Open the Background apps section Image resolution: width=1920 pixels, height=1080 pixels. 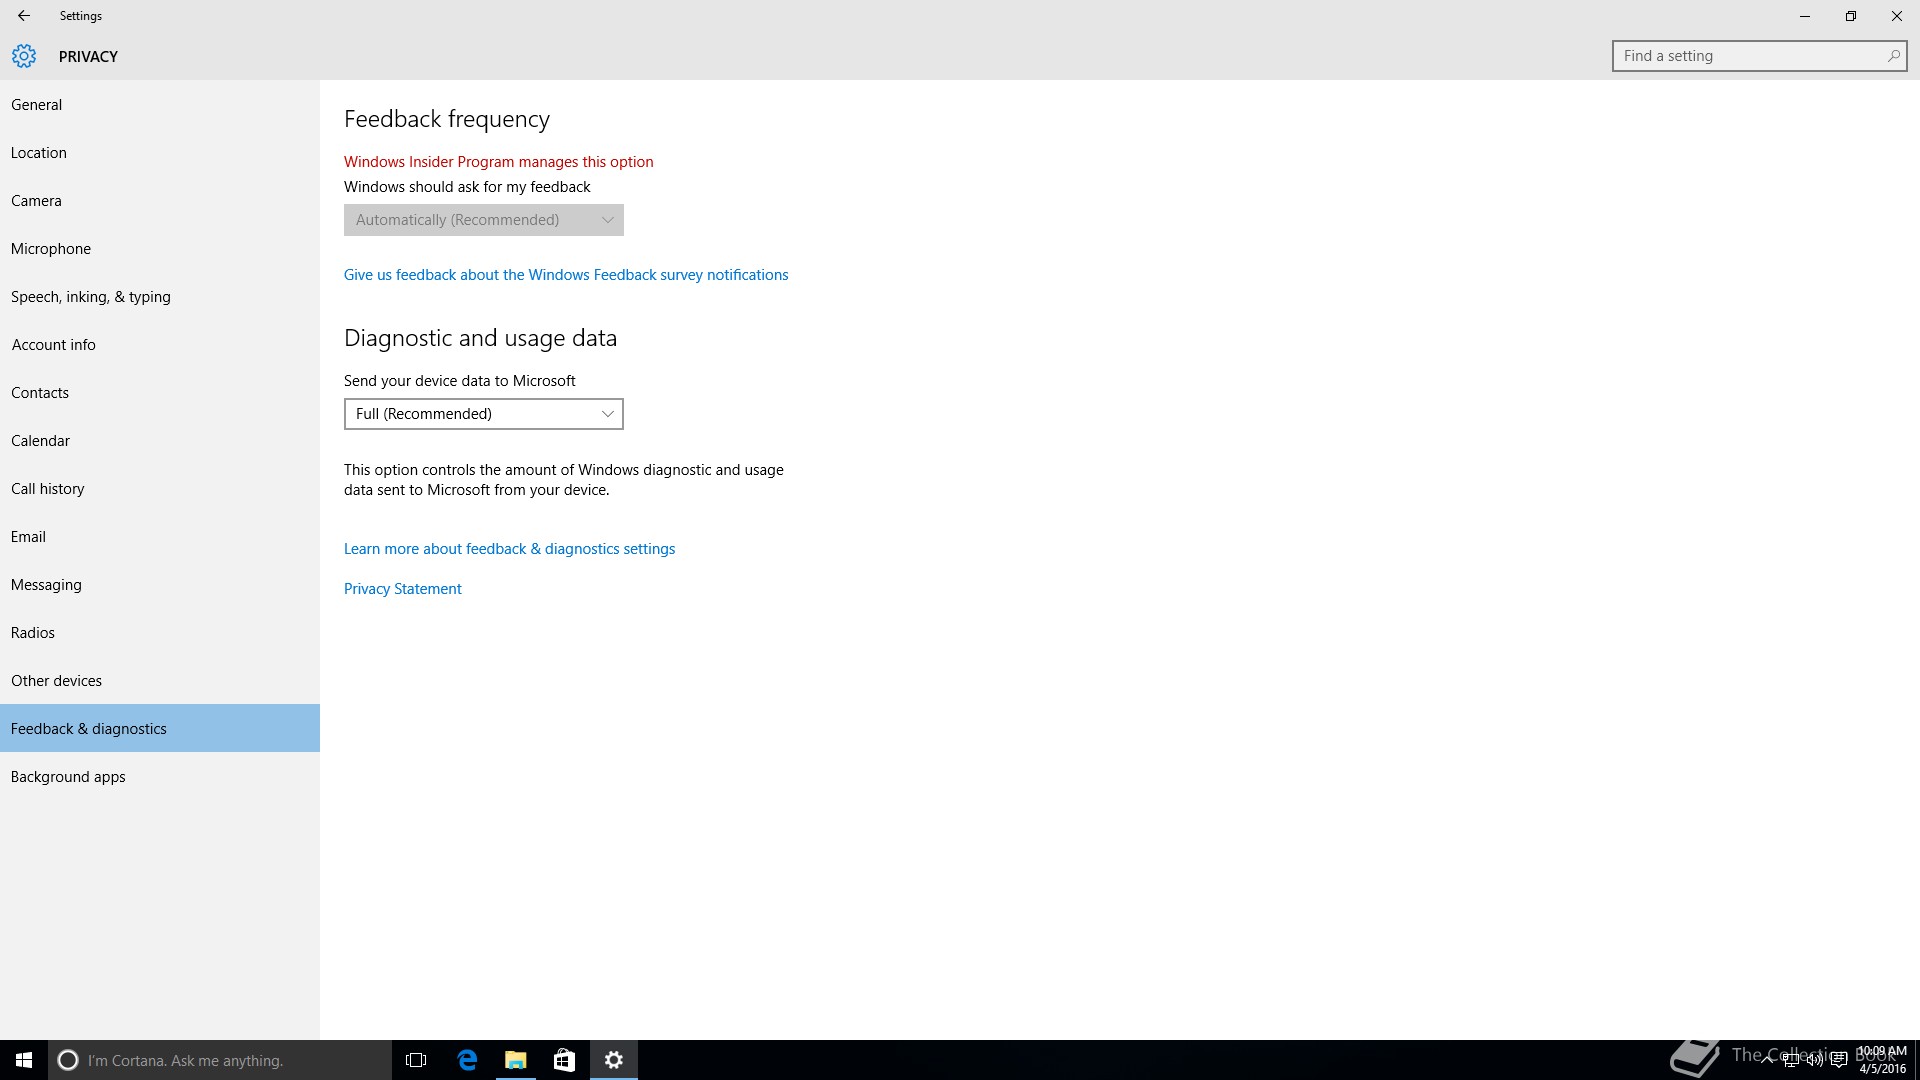[x=160, y=777]
